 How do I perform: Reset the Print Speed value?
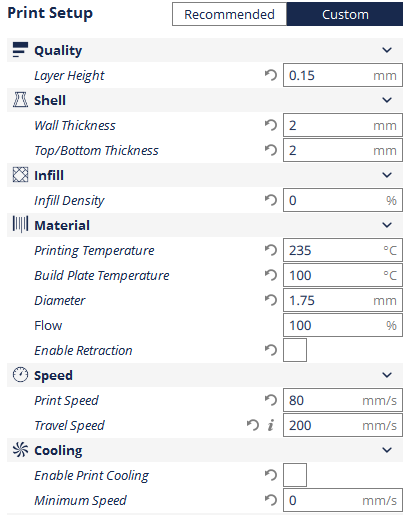tap(271, 400)
